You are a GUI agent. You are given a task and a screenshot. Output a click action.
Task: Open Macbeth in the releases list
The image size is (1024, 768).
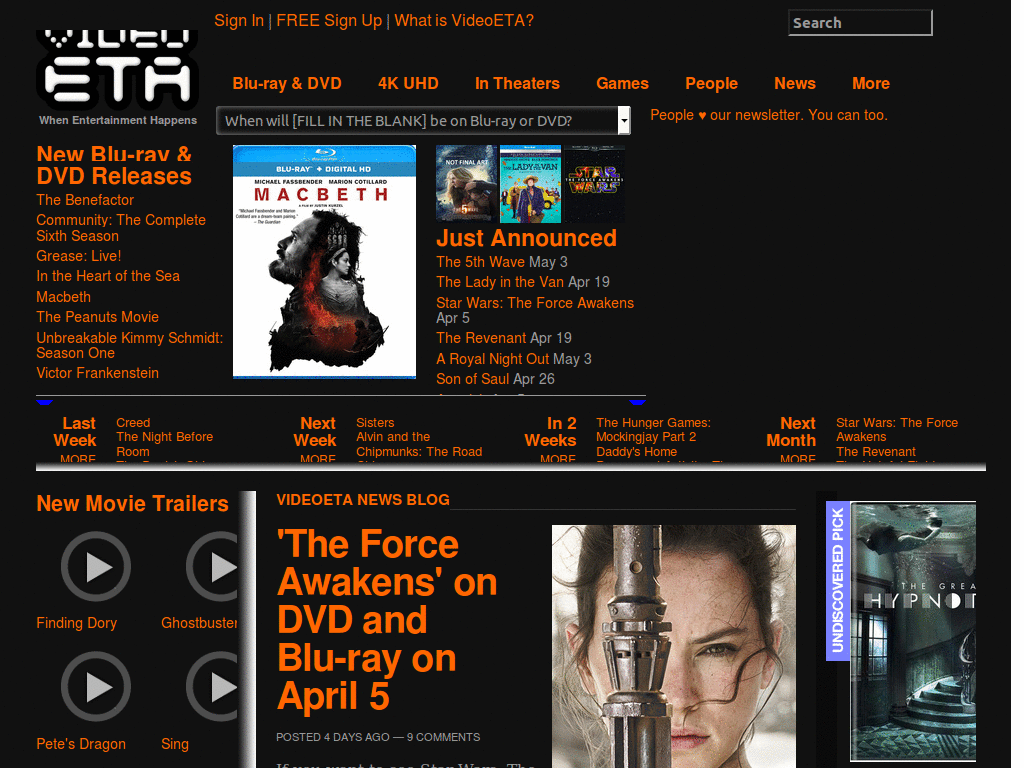coord(63,297)
